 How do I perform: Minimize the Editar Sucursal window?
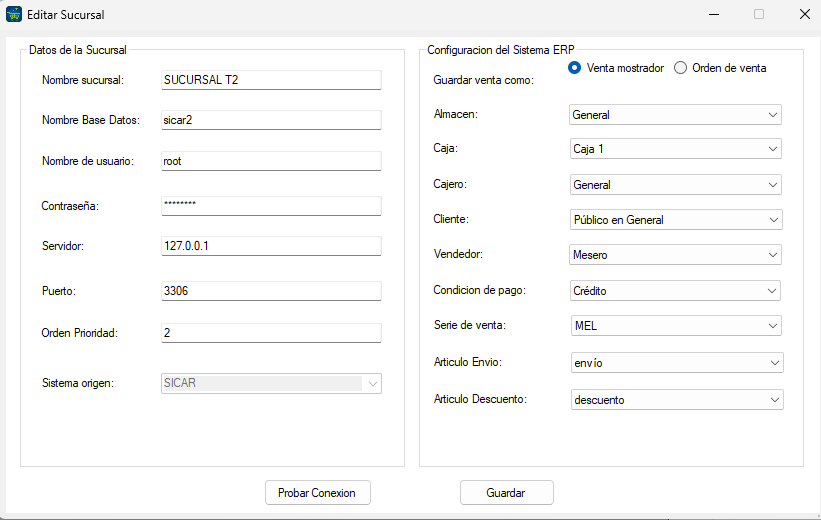click(x=714, y=14)
